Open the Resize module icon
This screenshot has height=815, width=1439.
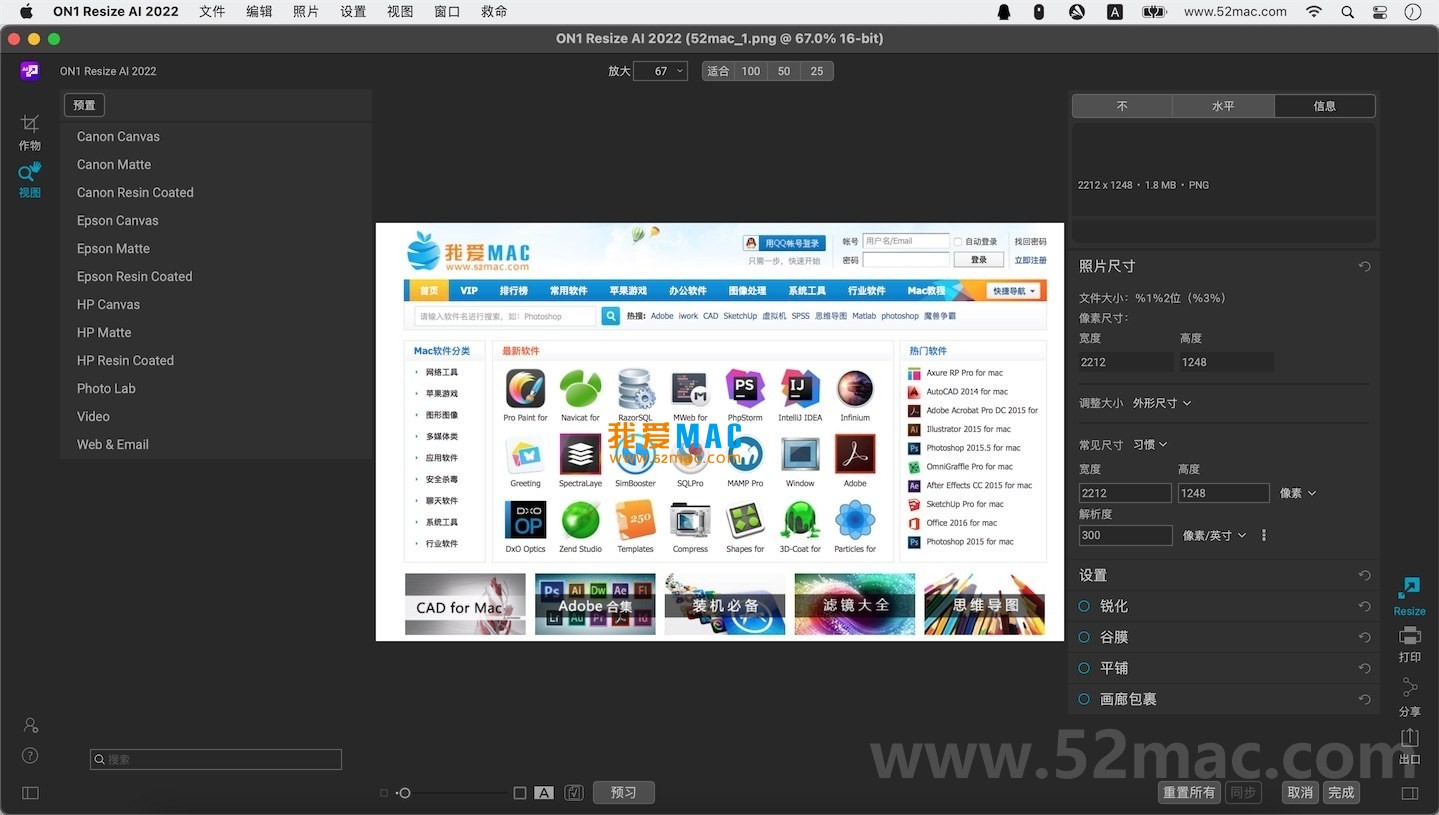click(1409, 596)
